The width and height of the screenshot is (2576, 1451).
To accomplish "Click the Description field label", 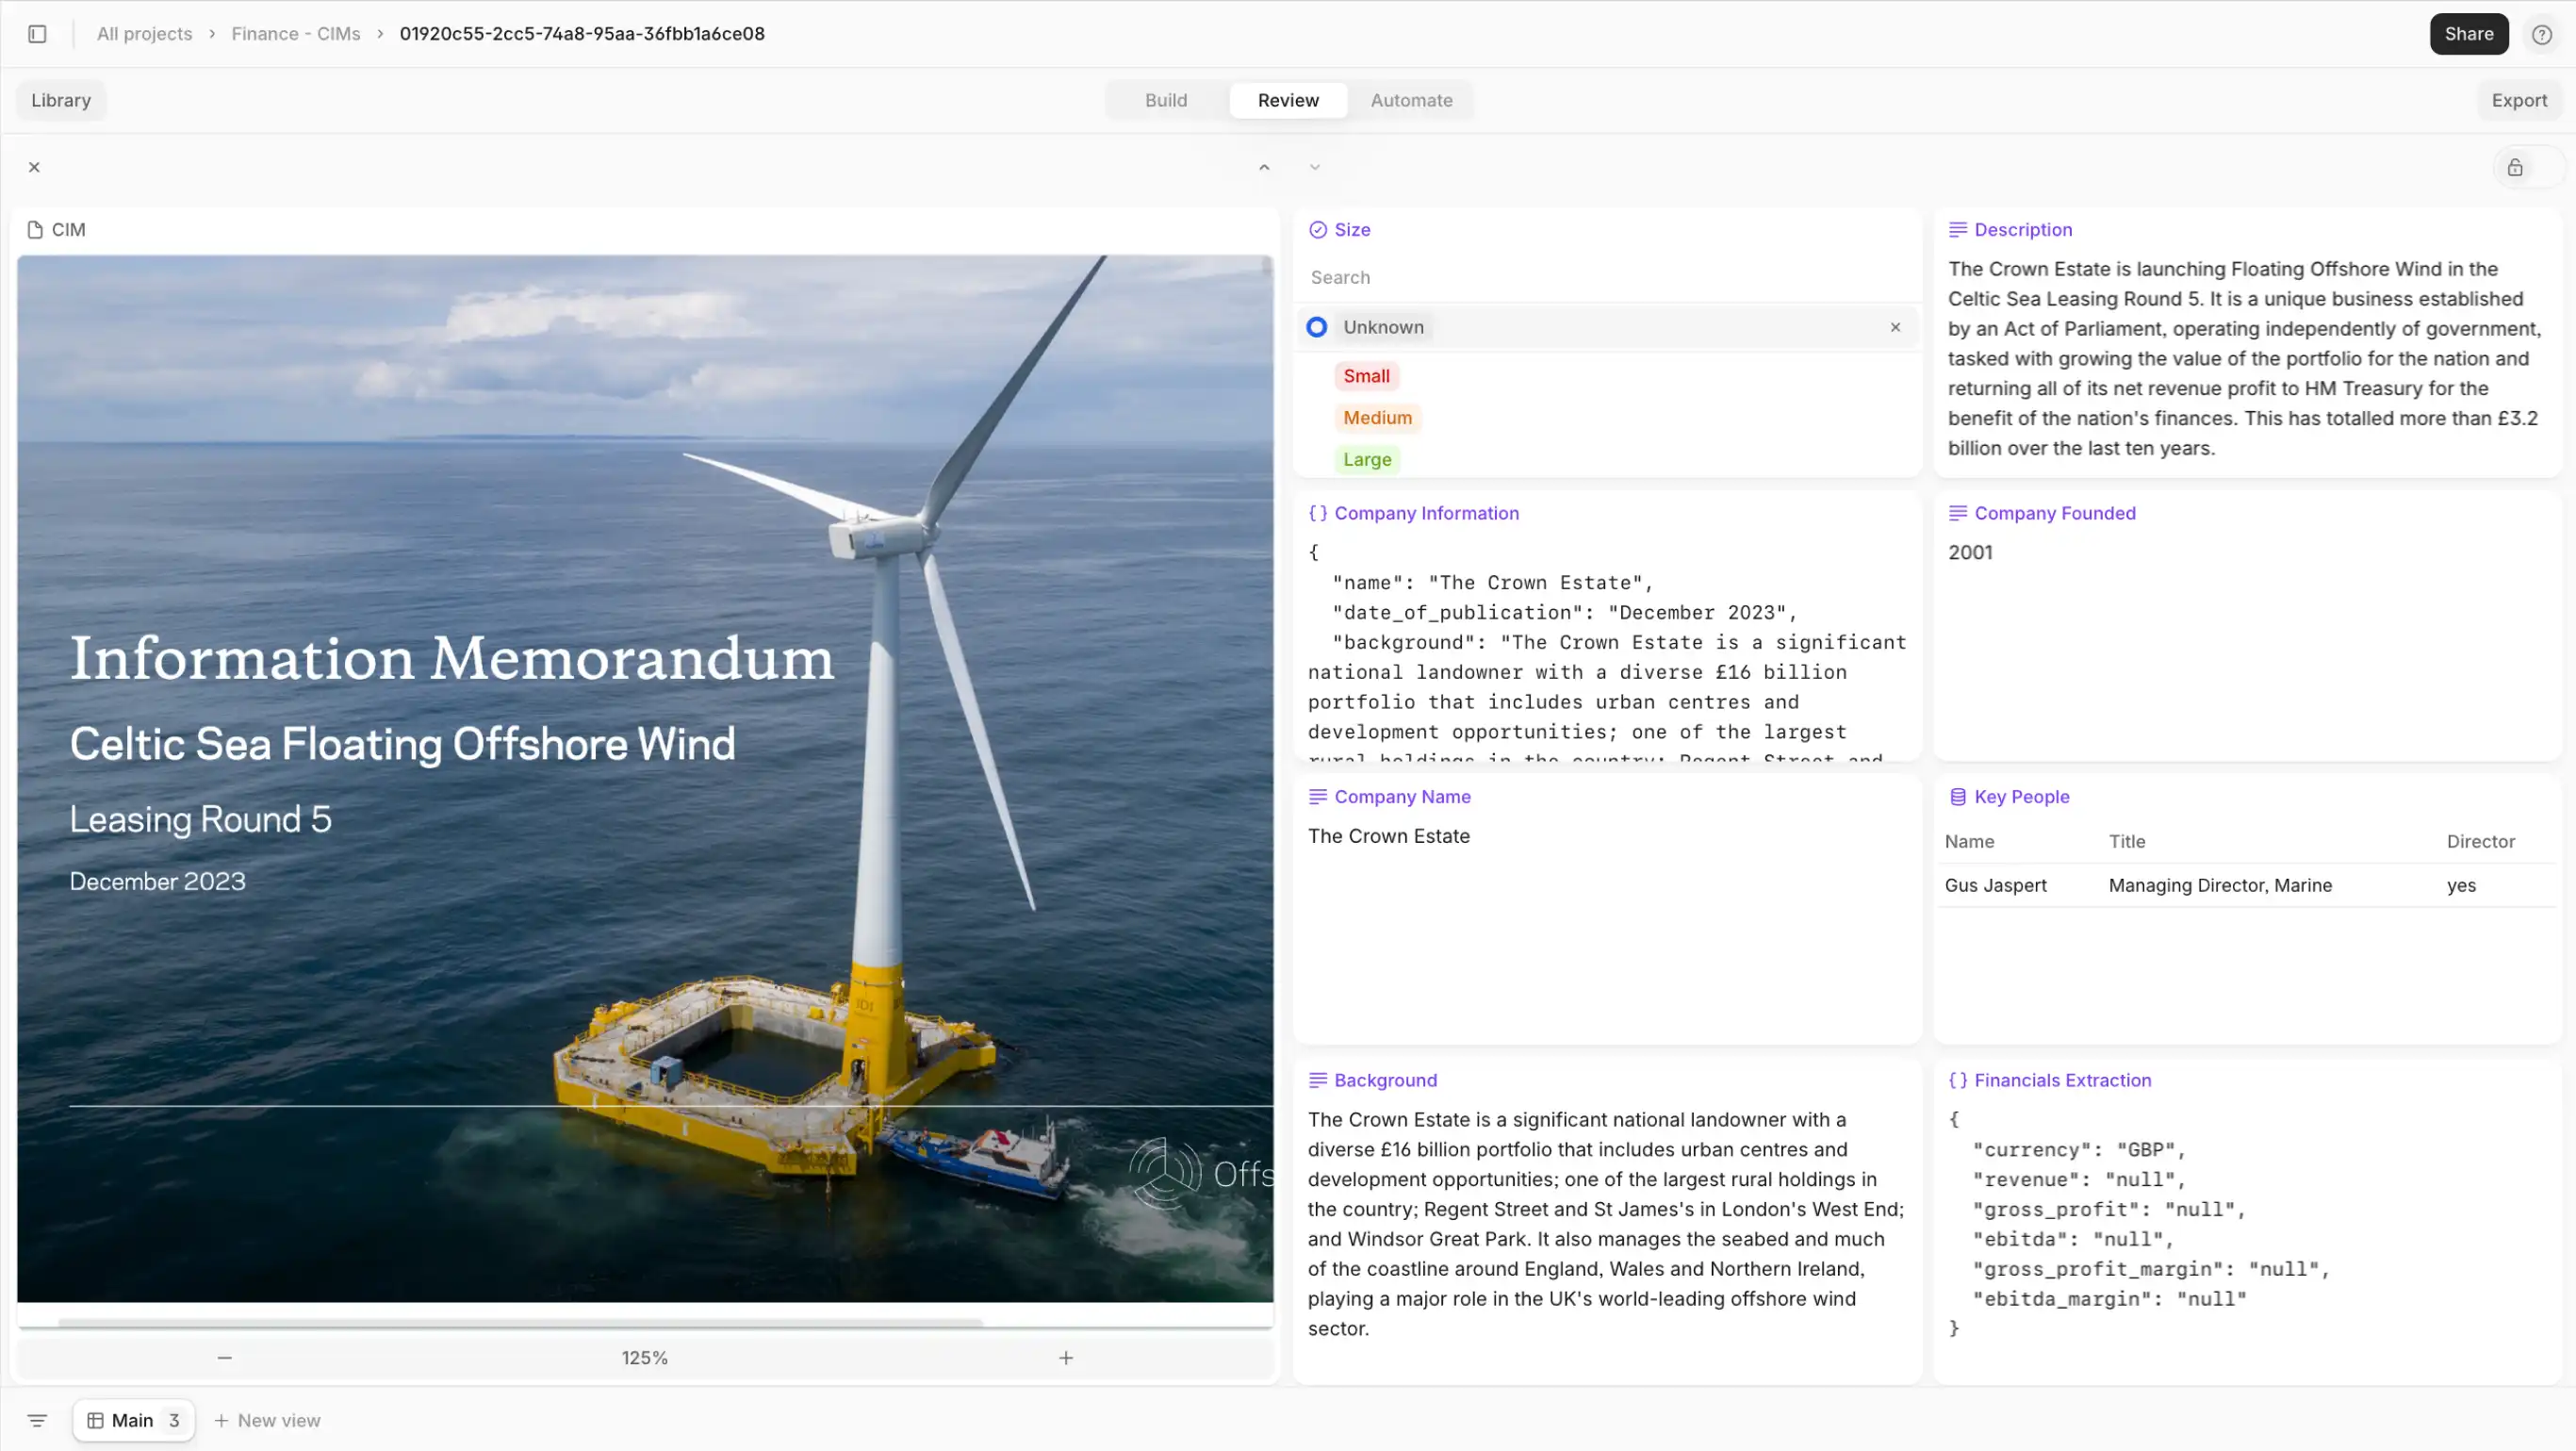I will tap(2023, 230).
